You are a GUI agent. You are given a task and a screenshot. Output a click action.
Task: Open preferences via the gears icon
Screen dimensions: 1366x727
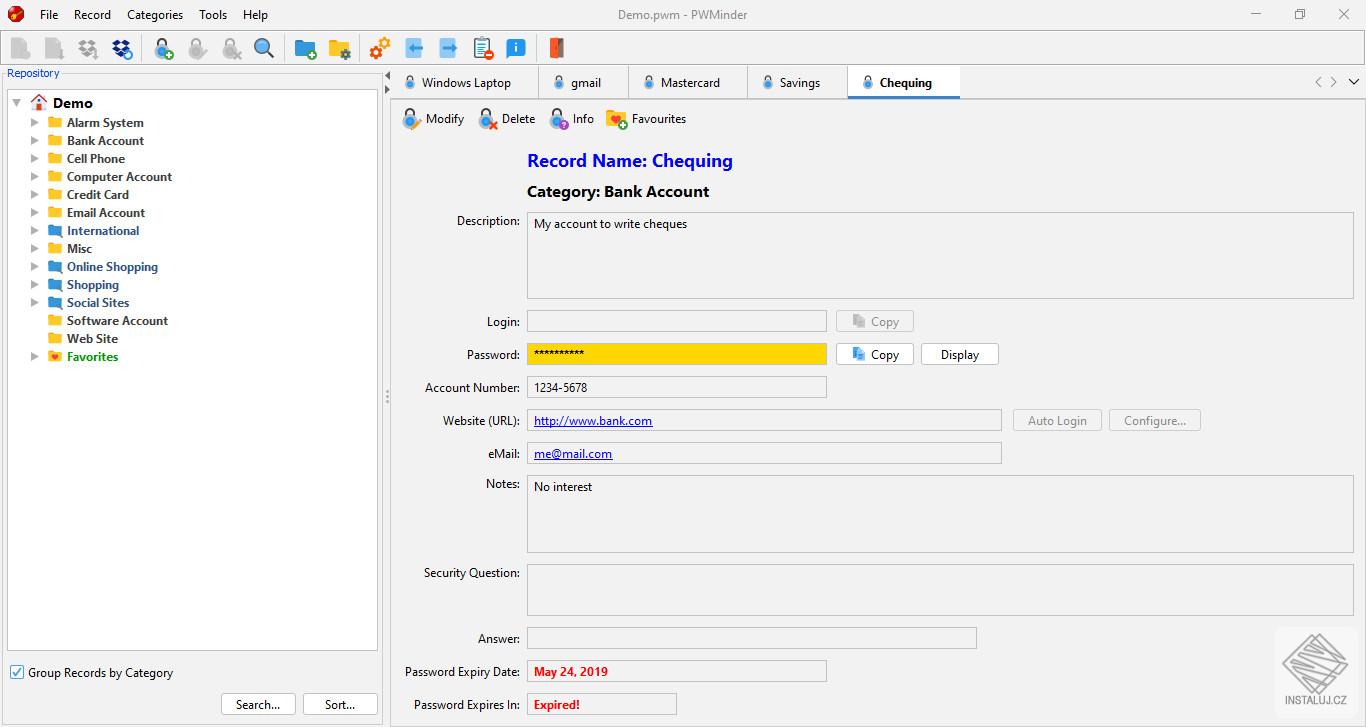point(378,47)
